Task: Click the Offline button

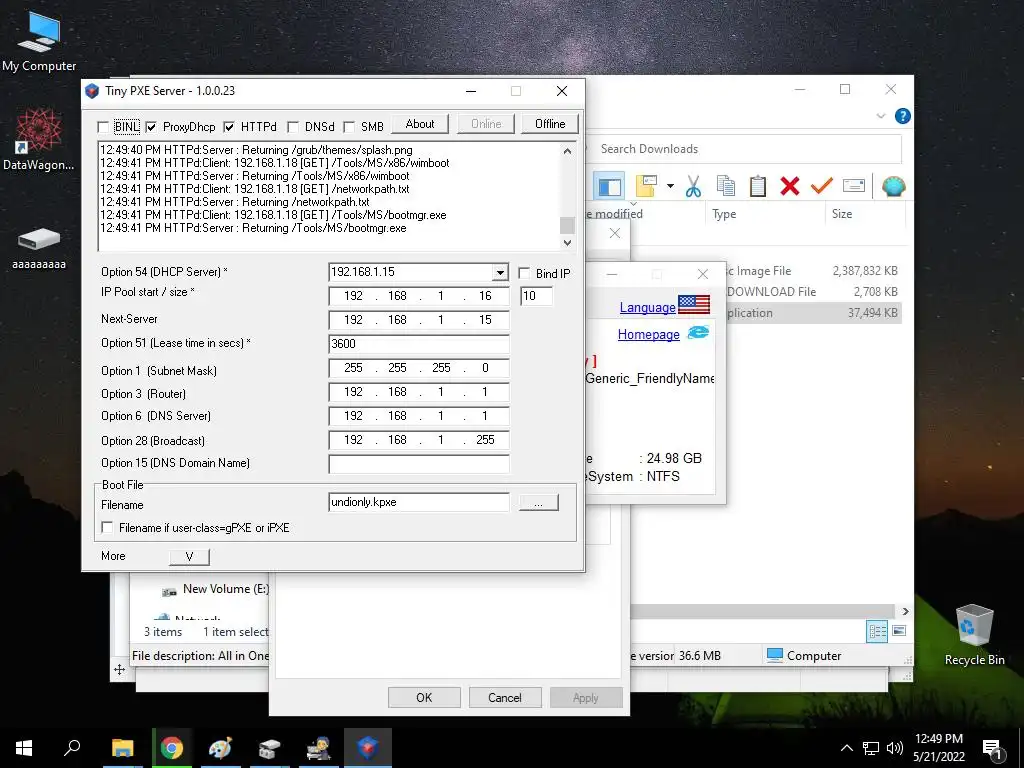Action: [x=550, y=124]
